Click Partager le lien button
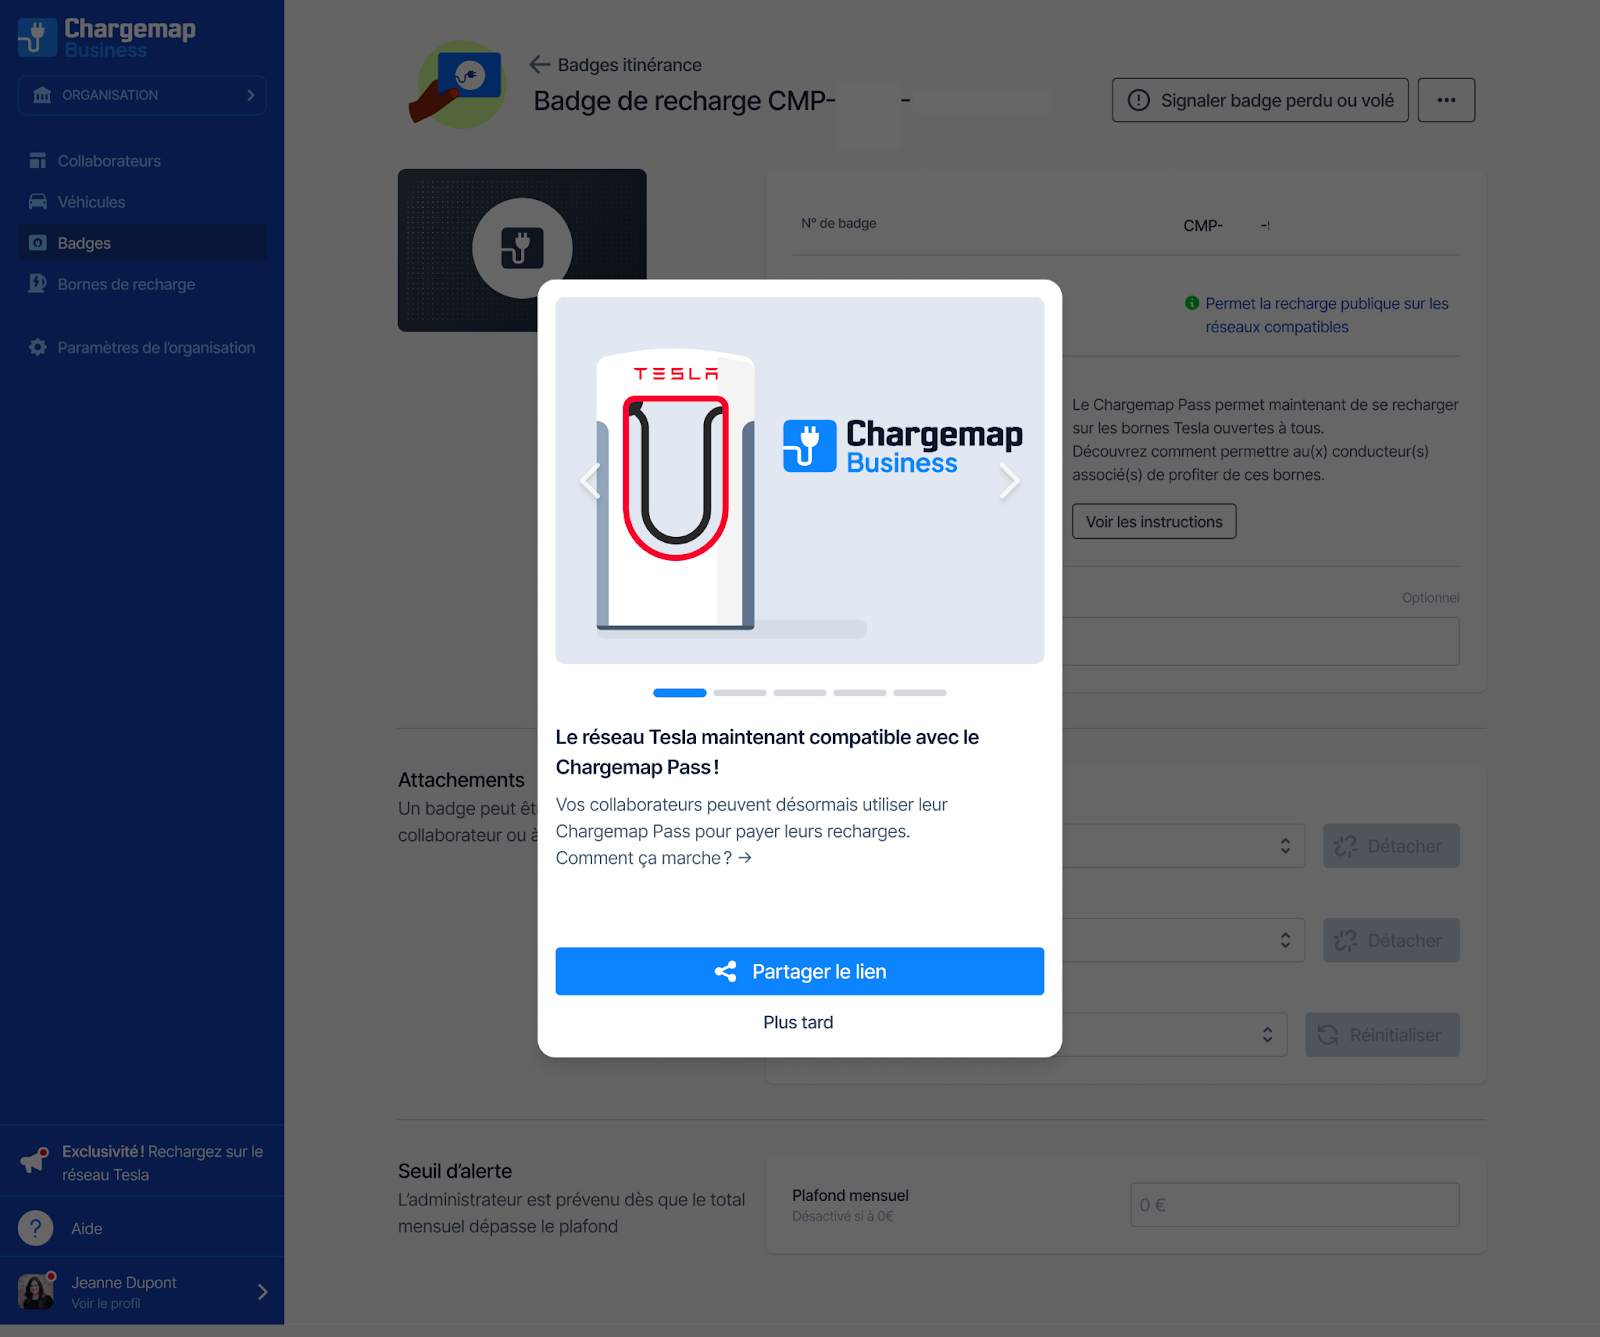1600x1337 pixels. click(x=800, y=971)
